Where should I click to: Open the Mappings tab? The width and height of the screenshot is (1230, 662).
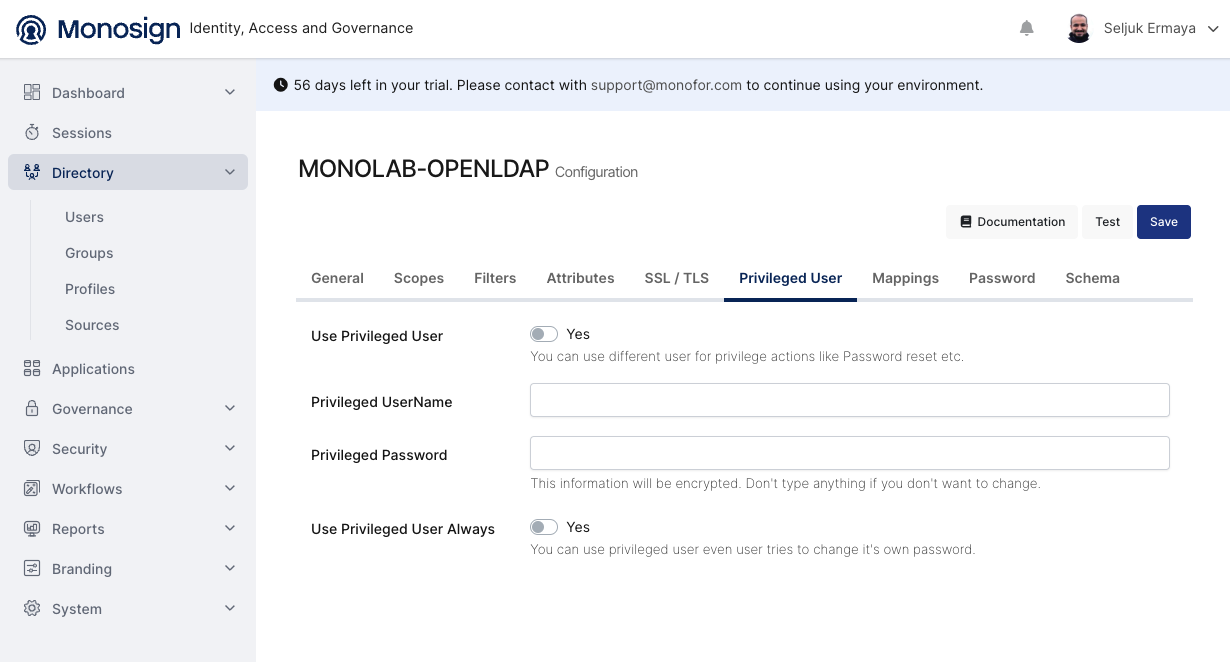905,278
